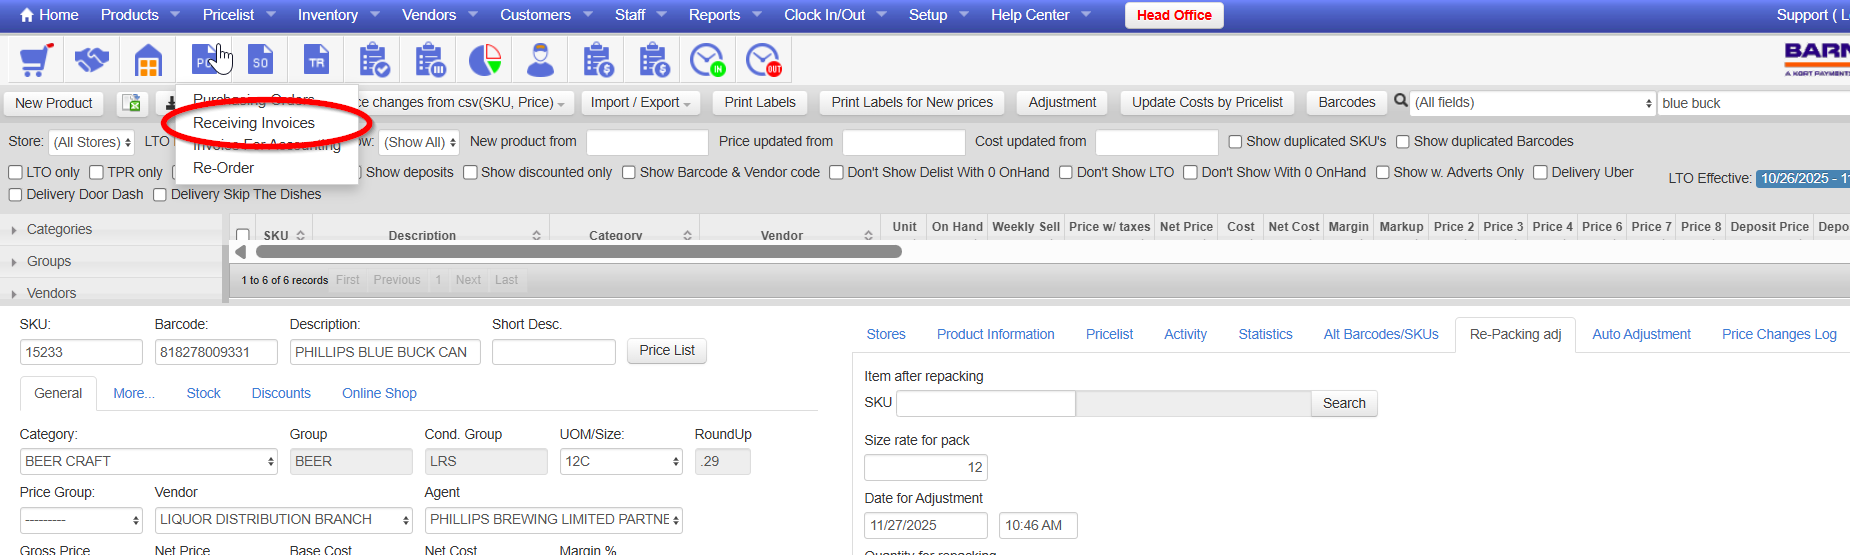Enable Show Barcode & Vendor code checkbox

(x=629, y=172)
